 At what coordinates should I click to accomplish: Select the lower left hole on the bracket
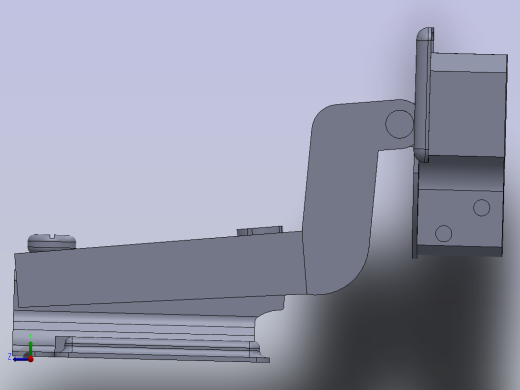(x=444, y=233)
